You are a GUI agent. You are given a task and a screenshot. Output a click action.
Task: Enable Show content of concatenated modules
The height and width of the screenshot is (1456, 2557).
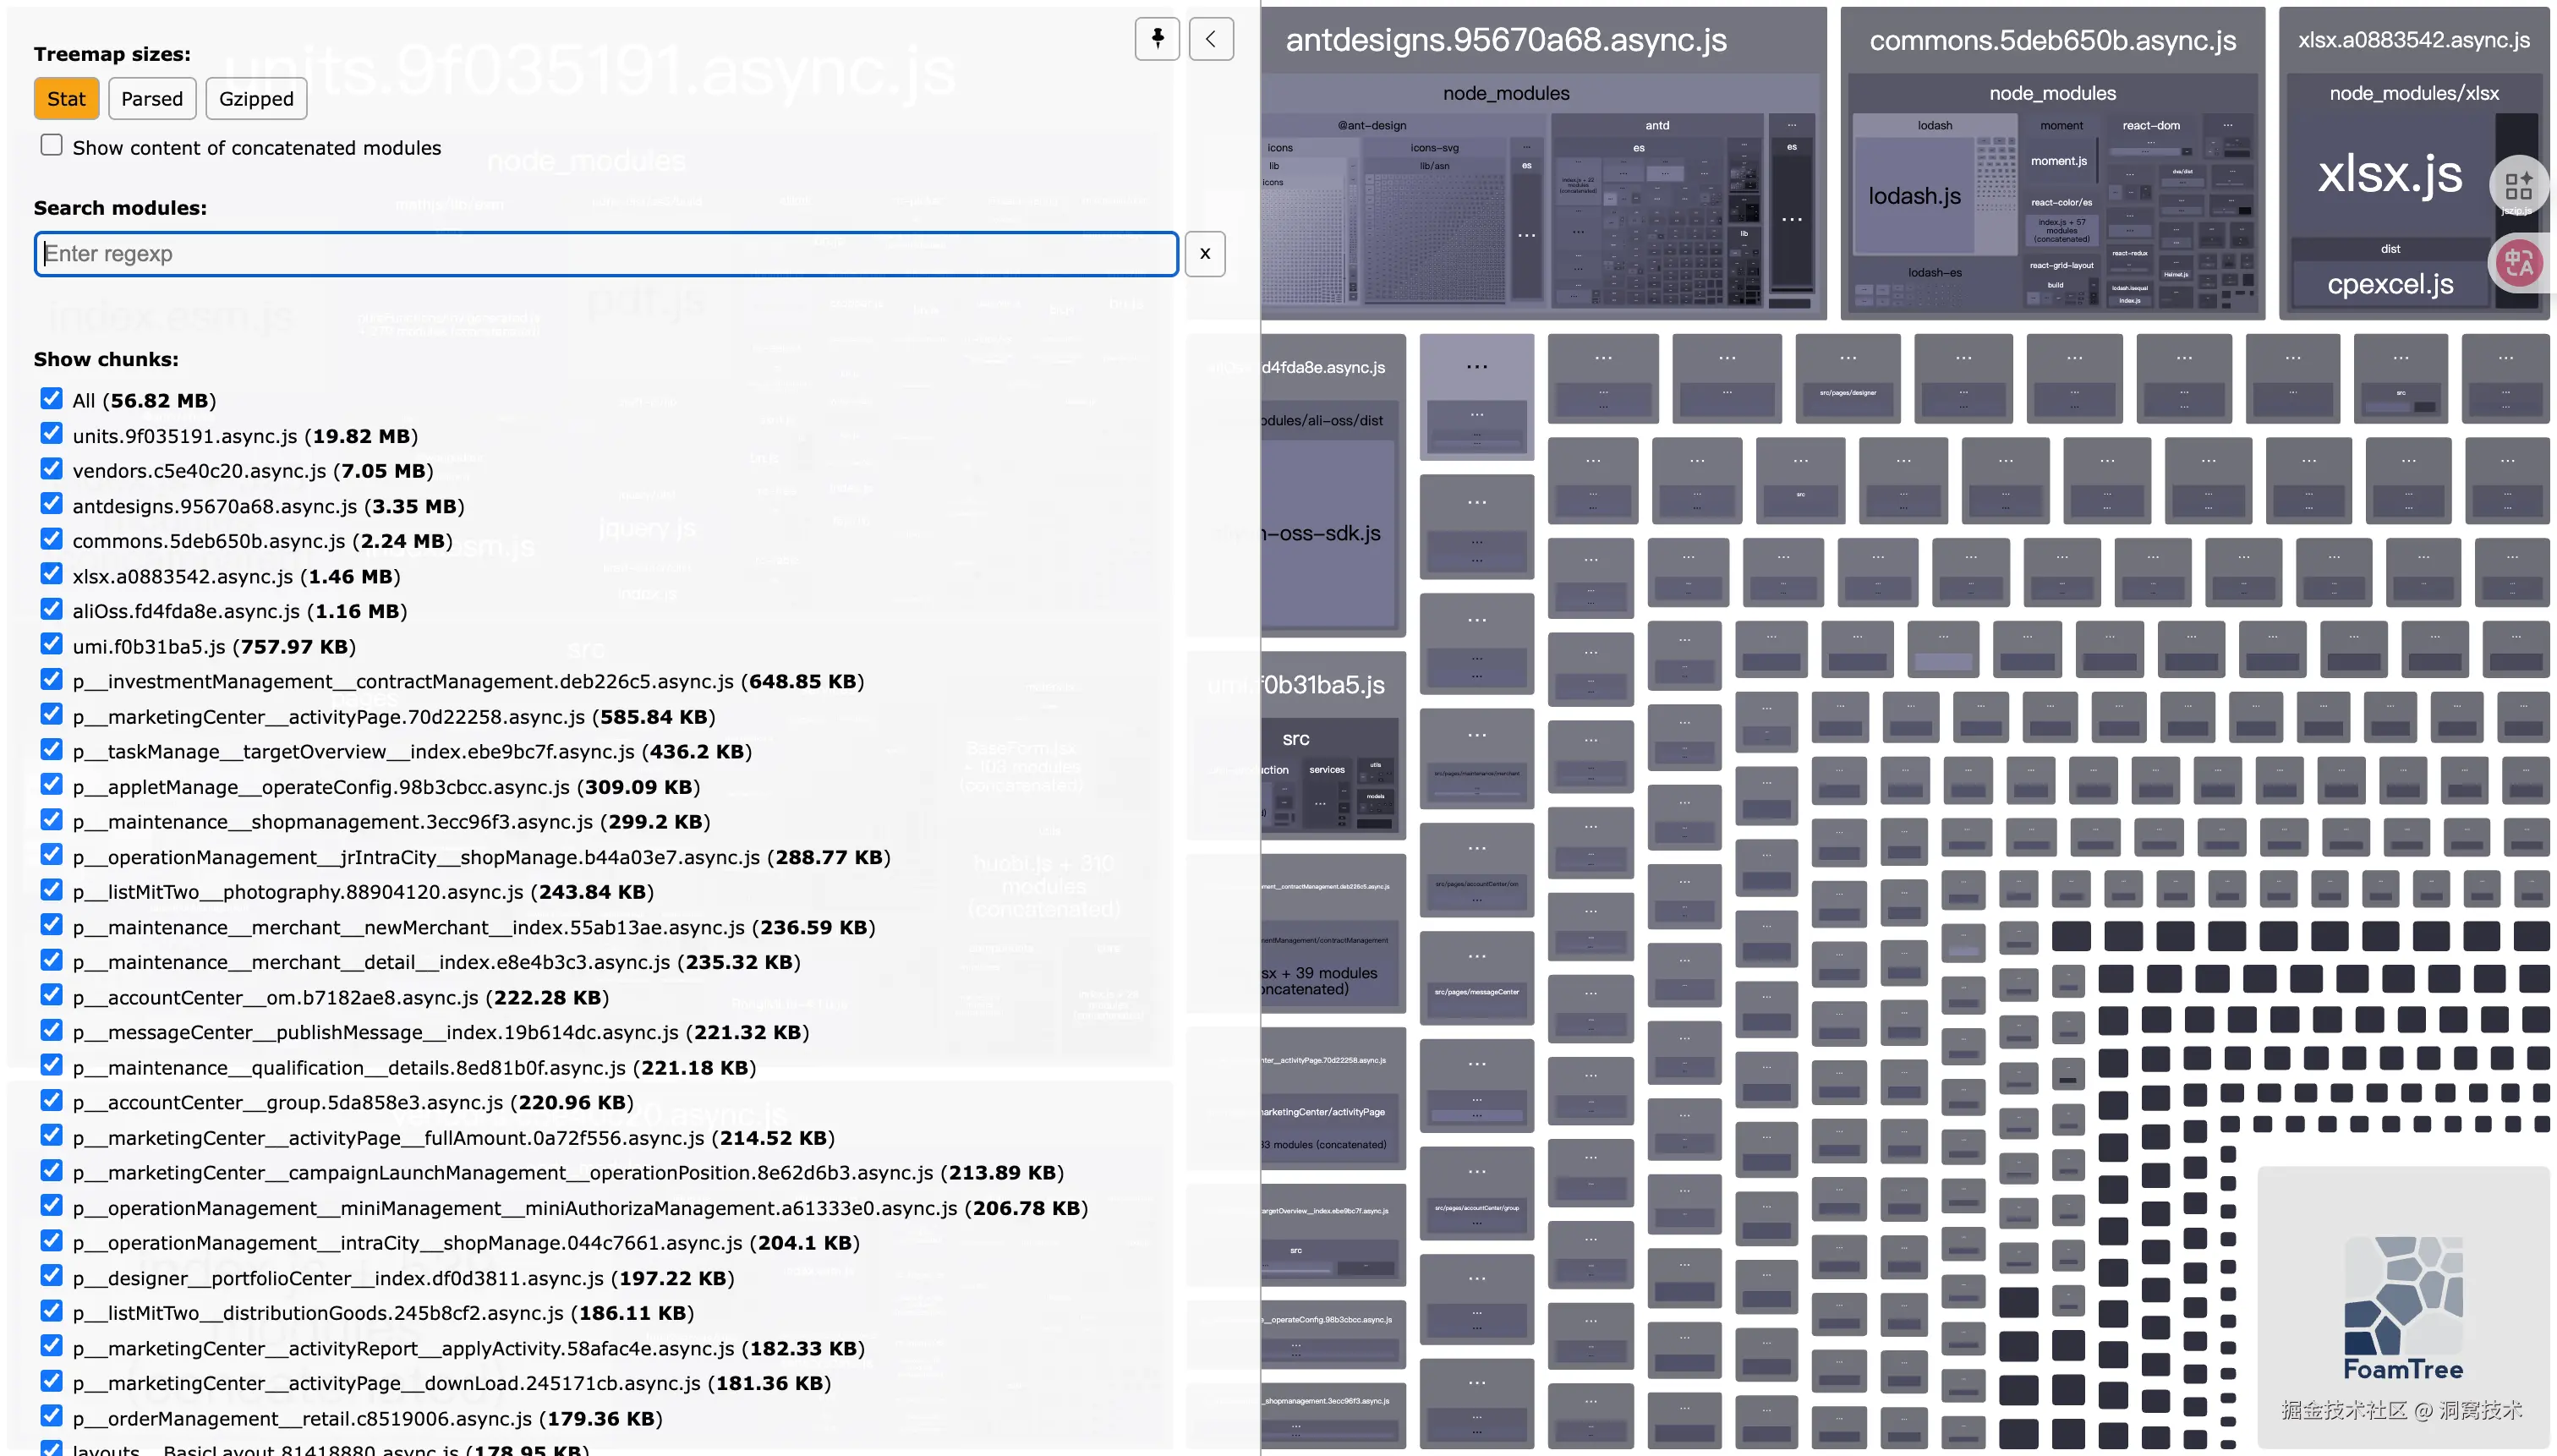[52, 146]
